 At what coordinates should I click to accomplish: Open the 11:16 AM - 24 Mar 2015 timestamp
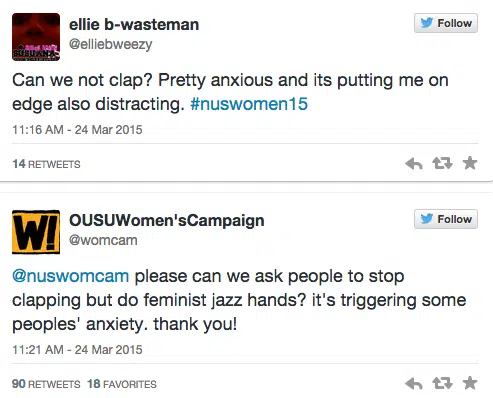pos(77,130)
